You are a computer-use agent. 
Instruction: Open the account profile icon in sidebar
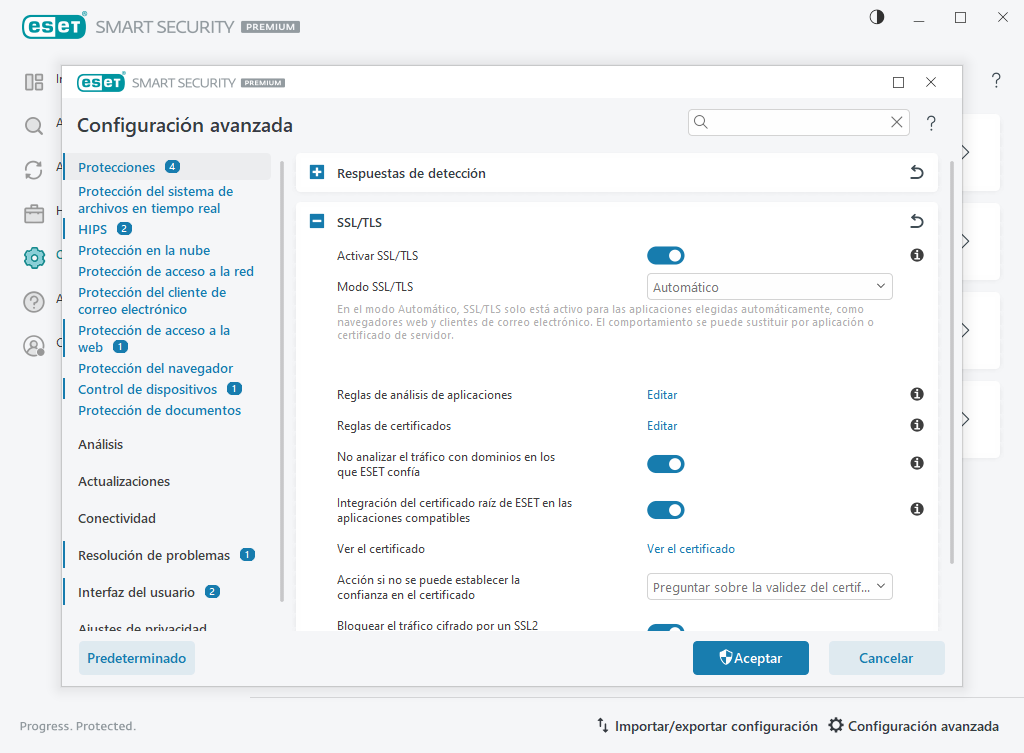coord(34,345)
